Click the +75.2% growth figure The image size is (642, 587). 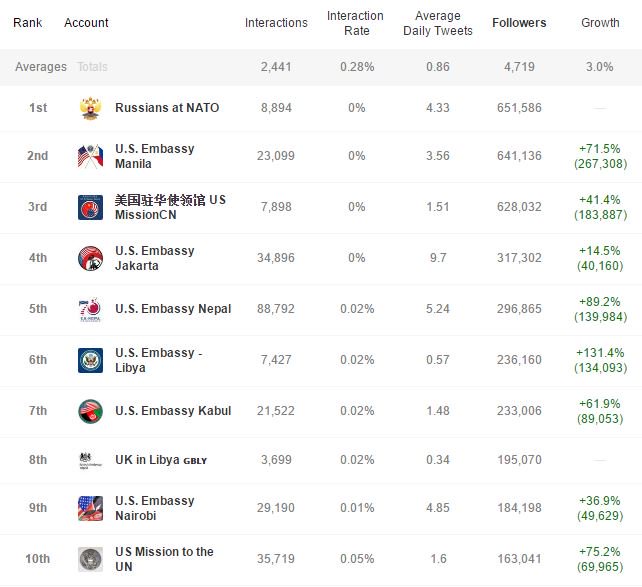[600, 552]
